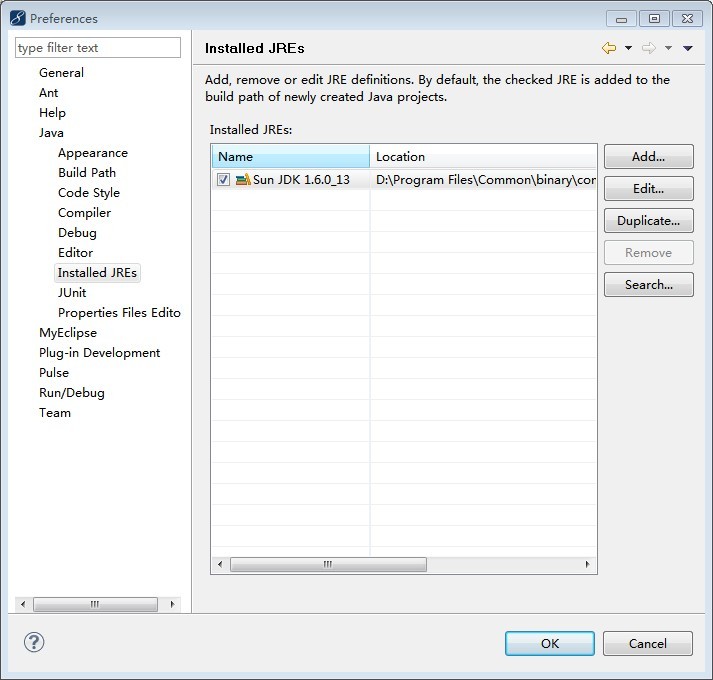Click the Edit... button
The height and width of the screenshot is (680, 713).
[648, 188]
